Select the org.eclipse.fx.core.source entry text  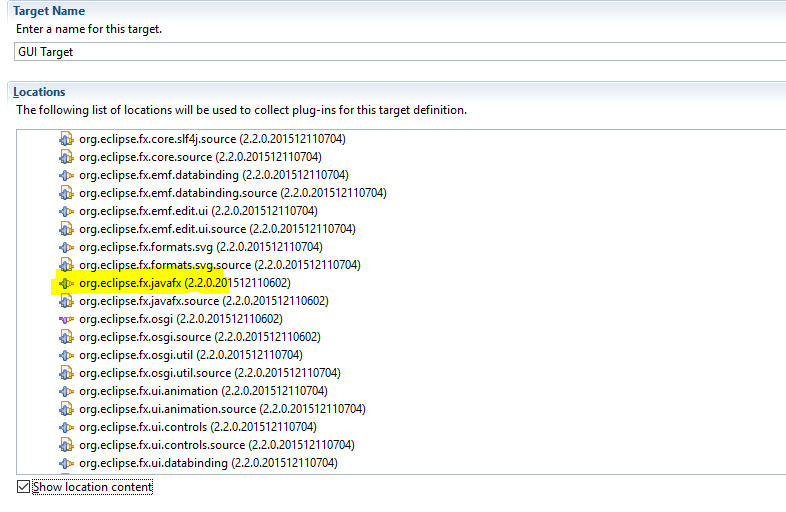200,157
